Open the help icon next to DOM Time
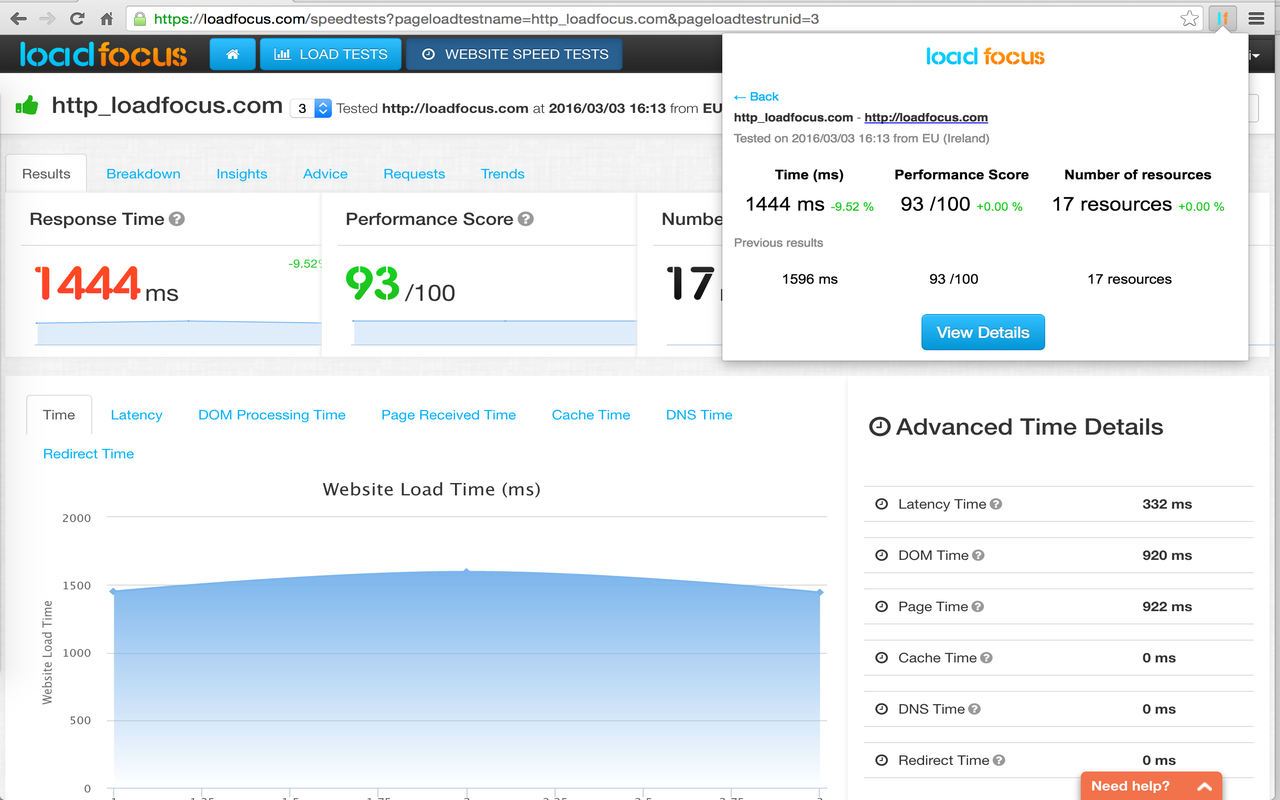The width and height of the screenshot is (1280, 800). point(978,555)
